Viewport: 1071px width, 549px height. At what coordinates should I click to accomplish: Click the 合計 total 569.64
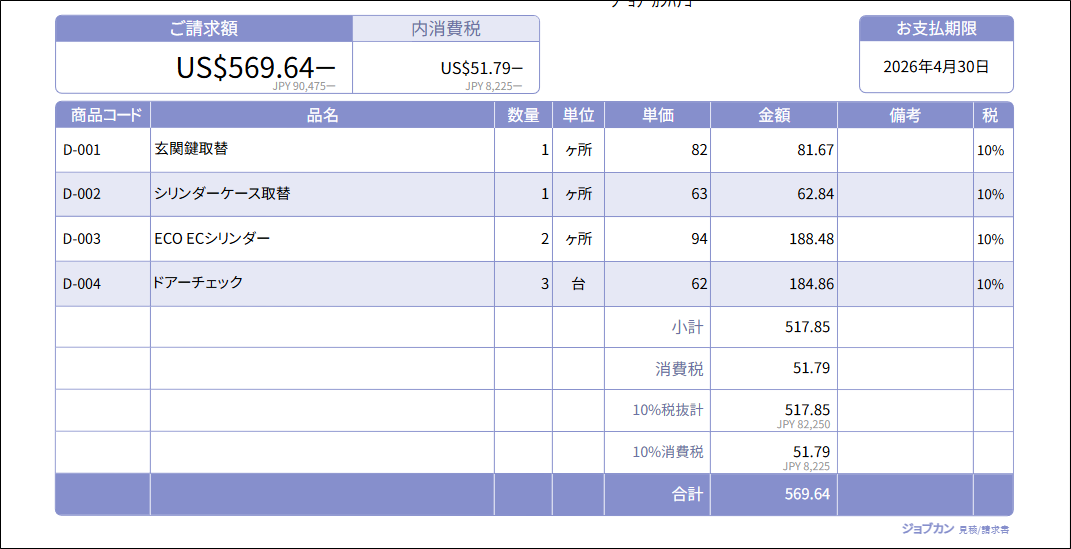coord(807,494)
